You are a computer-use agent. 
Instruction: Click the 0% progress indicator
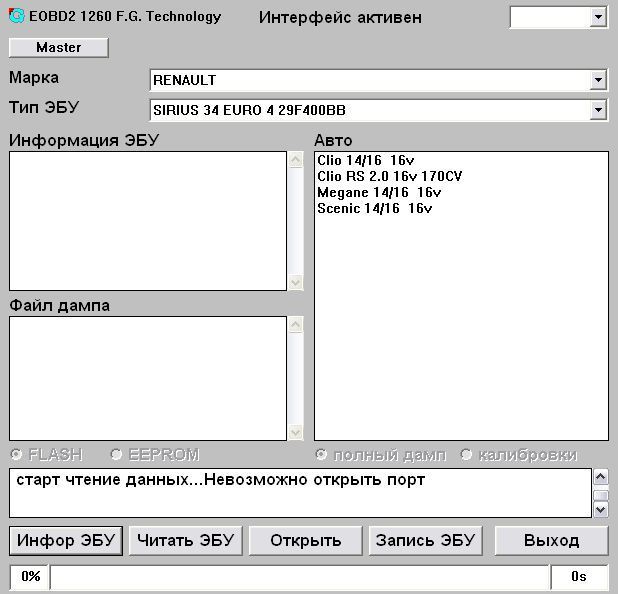(x=30, y=577)
